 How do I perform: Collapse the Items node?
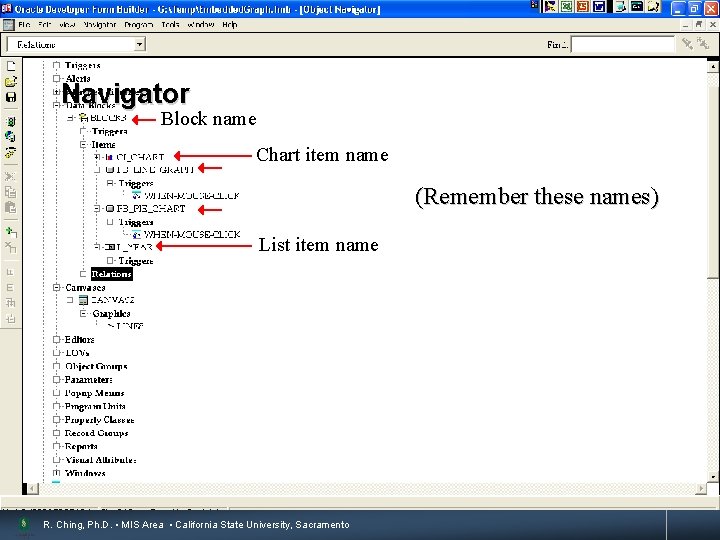(83, 145)
